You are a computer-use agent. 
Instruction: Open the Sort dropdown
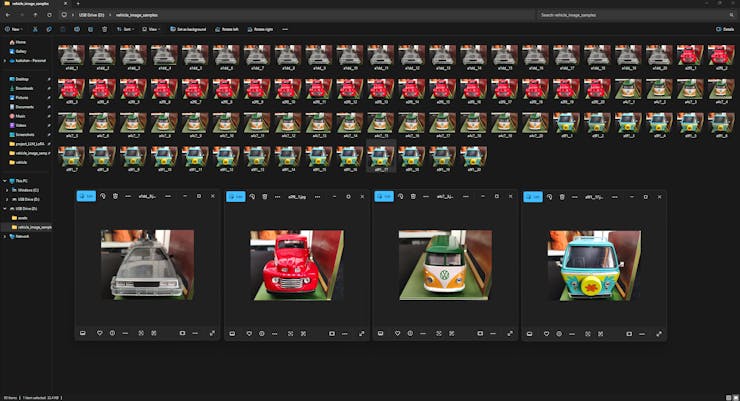(125, 29)
